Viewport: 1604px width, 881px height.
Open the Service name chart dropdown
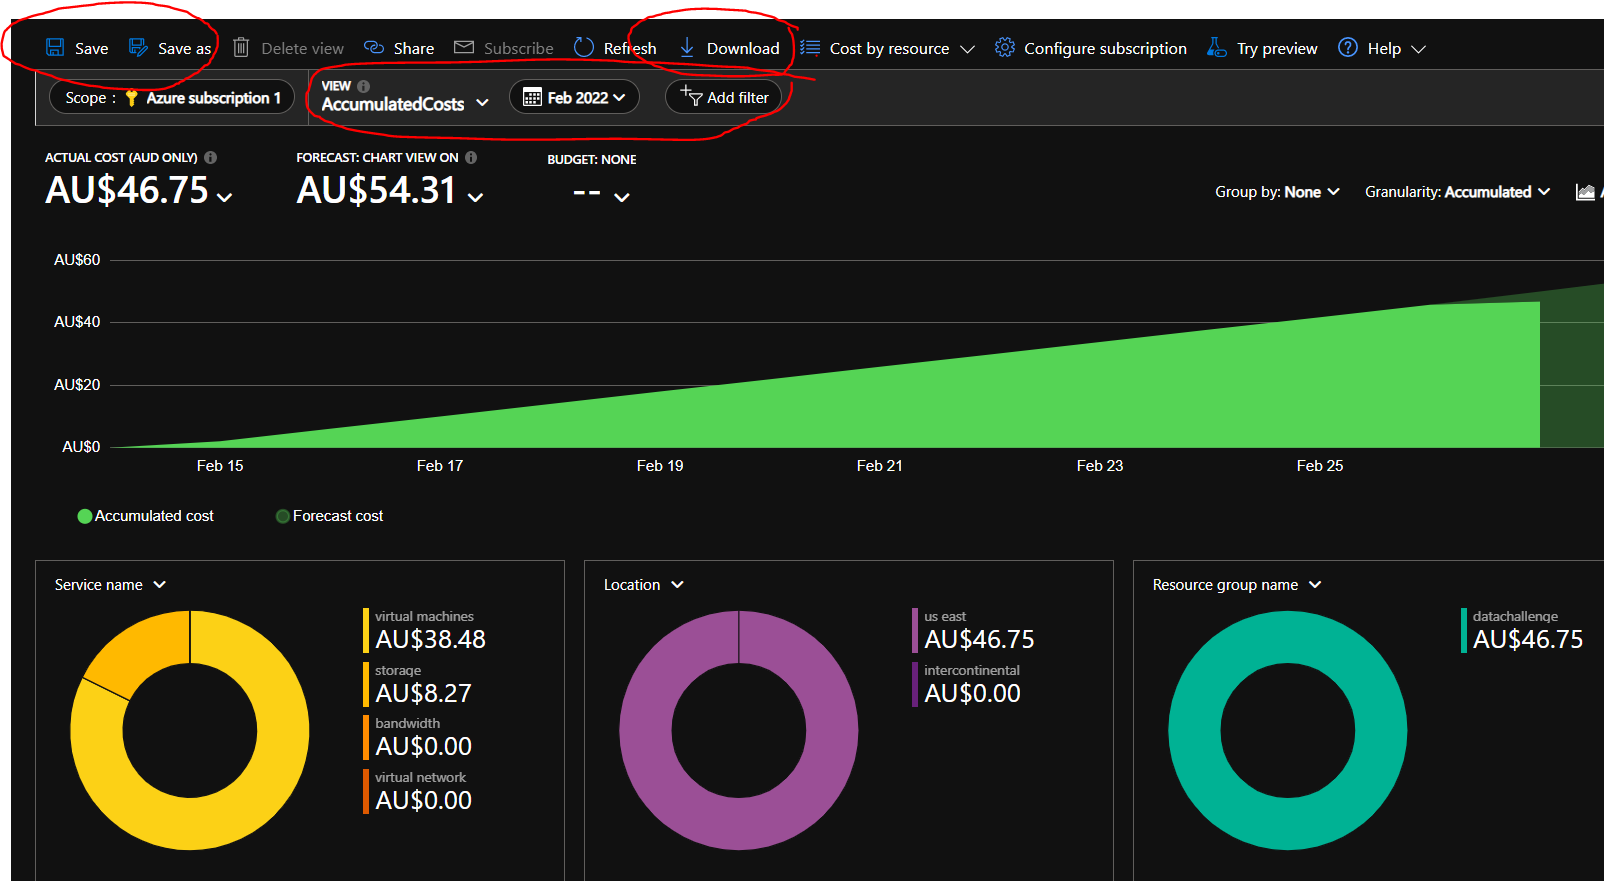tap(110, 585)
